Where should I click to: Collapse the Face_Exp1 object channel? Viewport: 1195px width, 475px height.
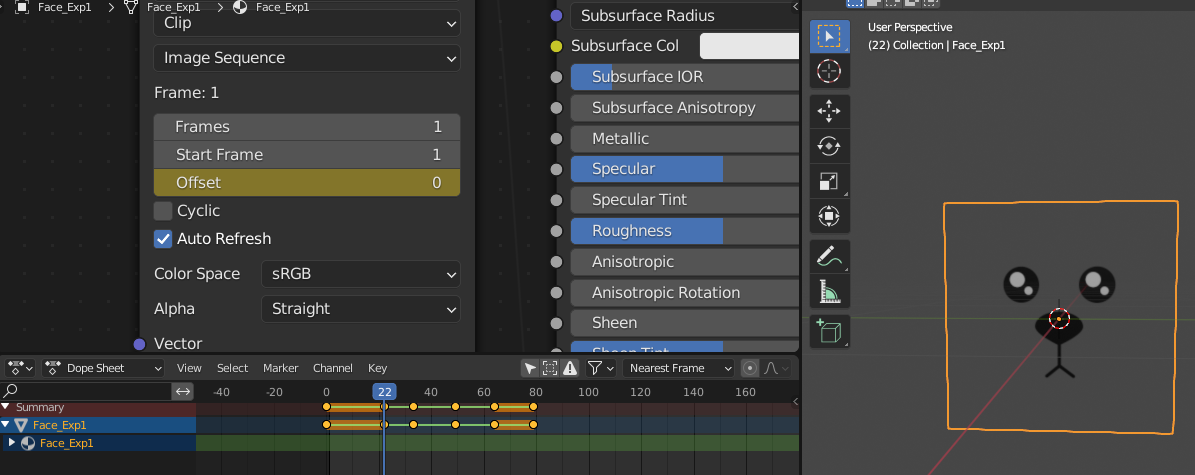pos(6,425)
